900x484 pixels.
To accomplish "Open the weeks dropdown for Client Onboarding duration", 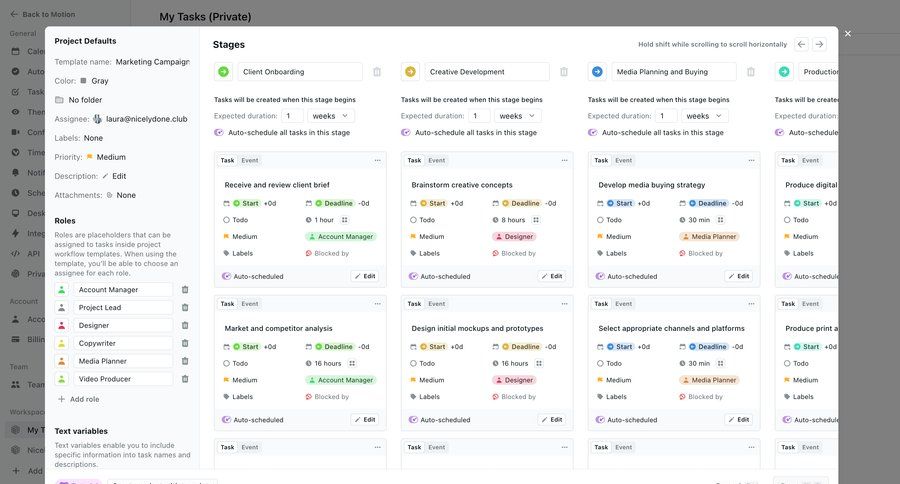I will tap(331, 116).
